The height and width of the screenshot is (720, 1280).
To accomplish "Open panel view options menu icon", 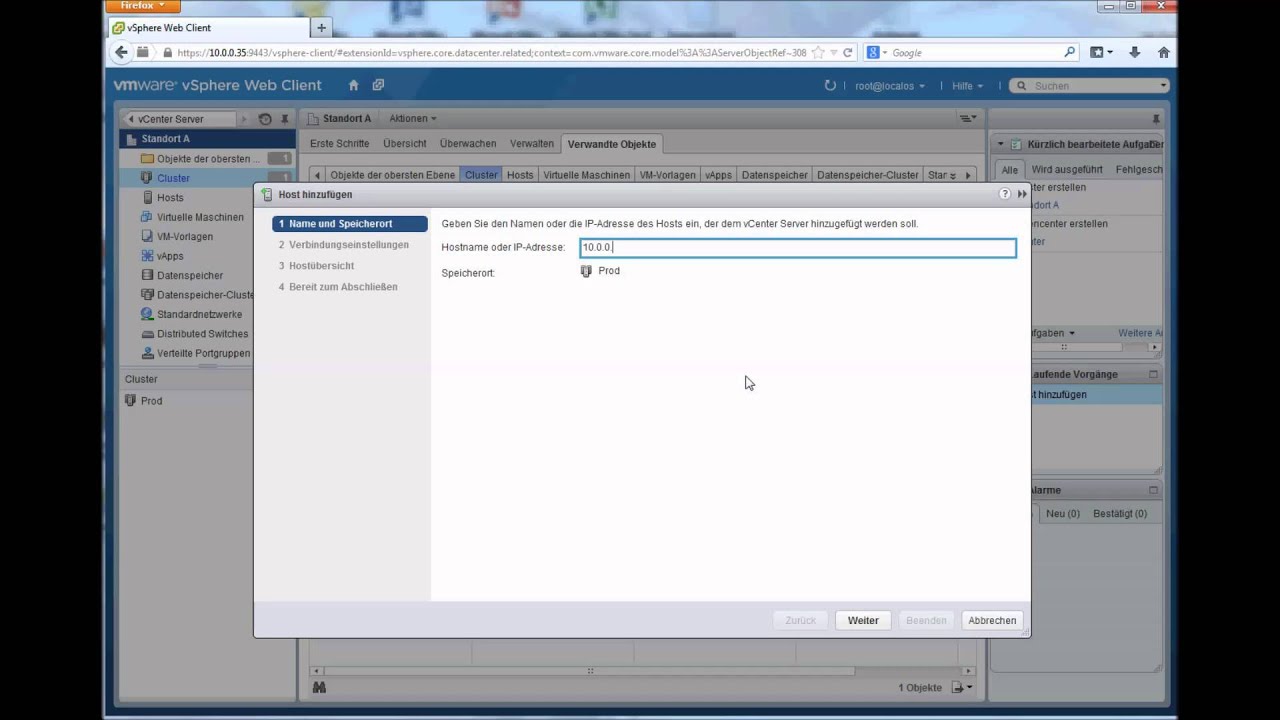I will 967,119.
